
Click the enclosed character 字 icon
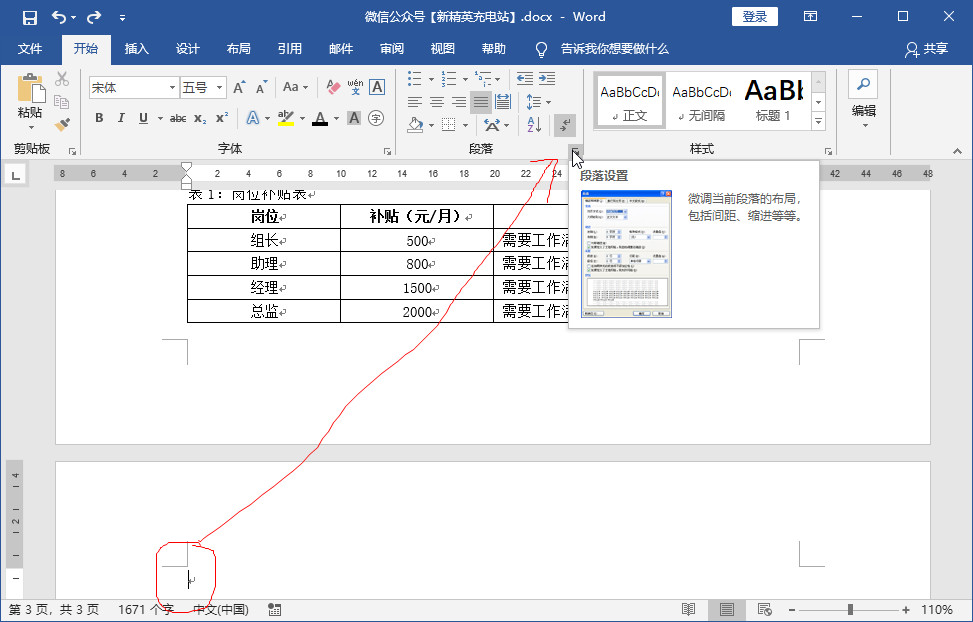[x=376, y=118]
